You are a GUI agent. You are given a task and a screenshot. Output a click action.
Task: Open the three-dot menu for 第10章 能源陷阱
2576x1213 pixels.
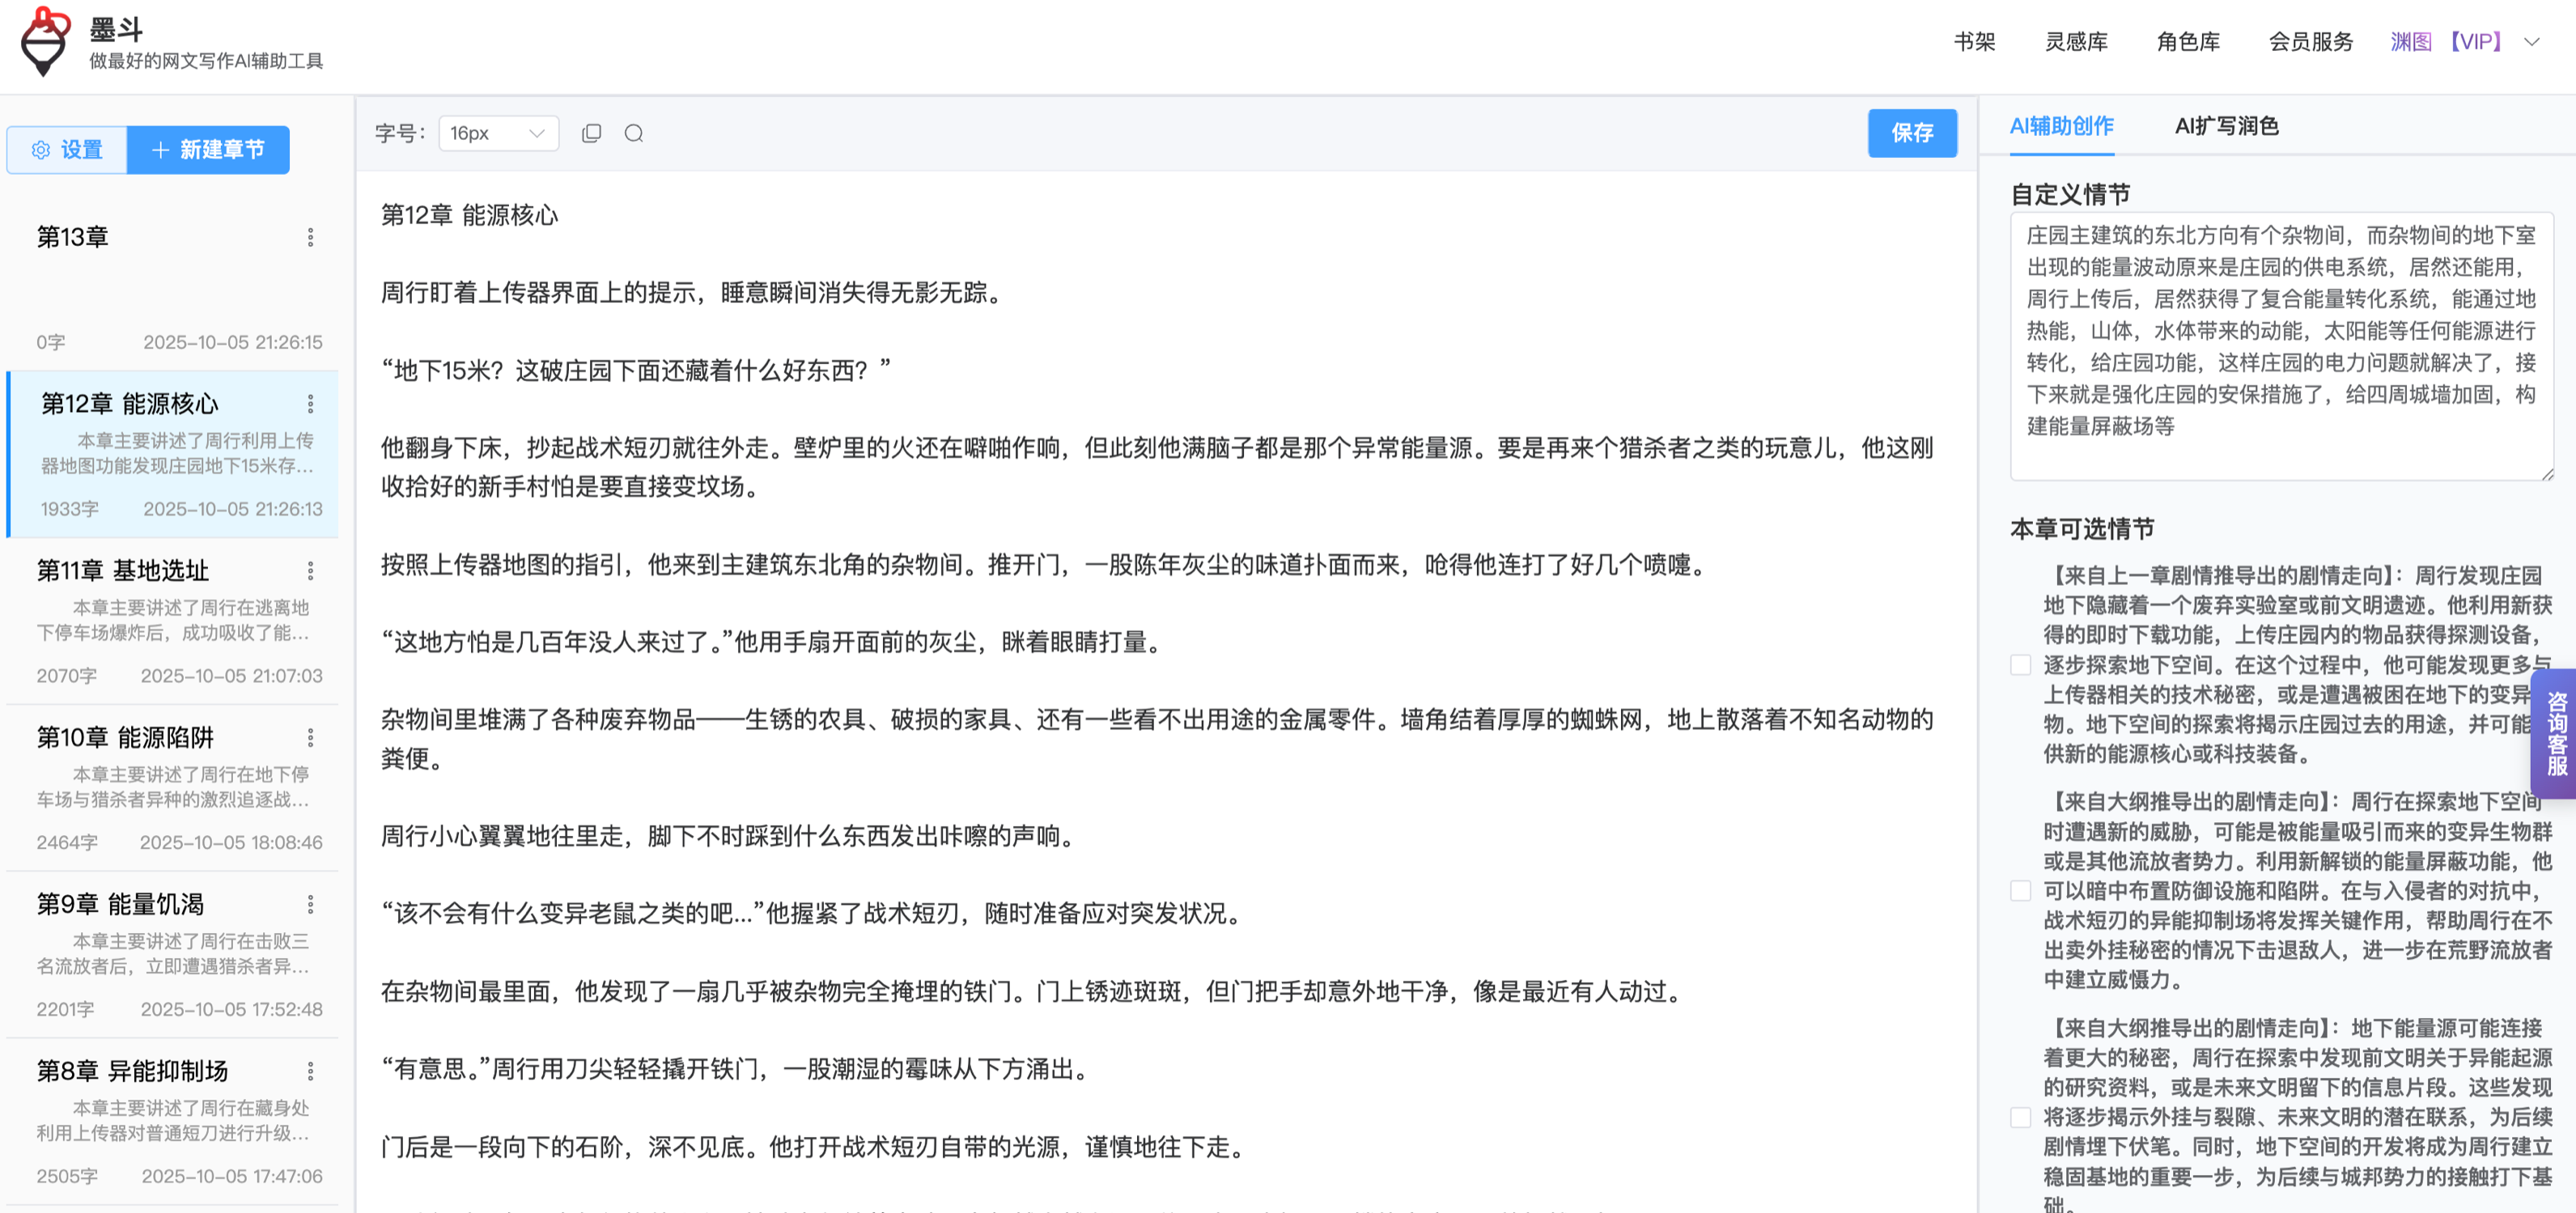coord(310,738)
